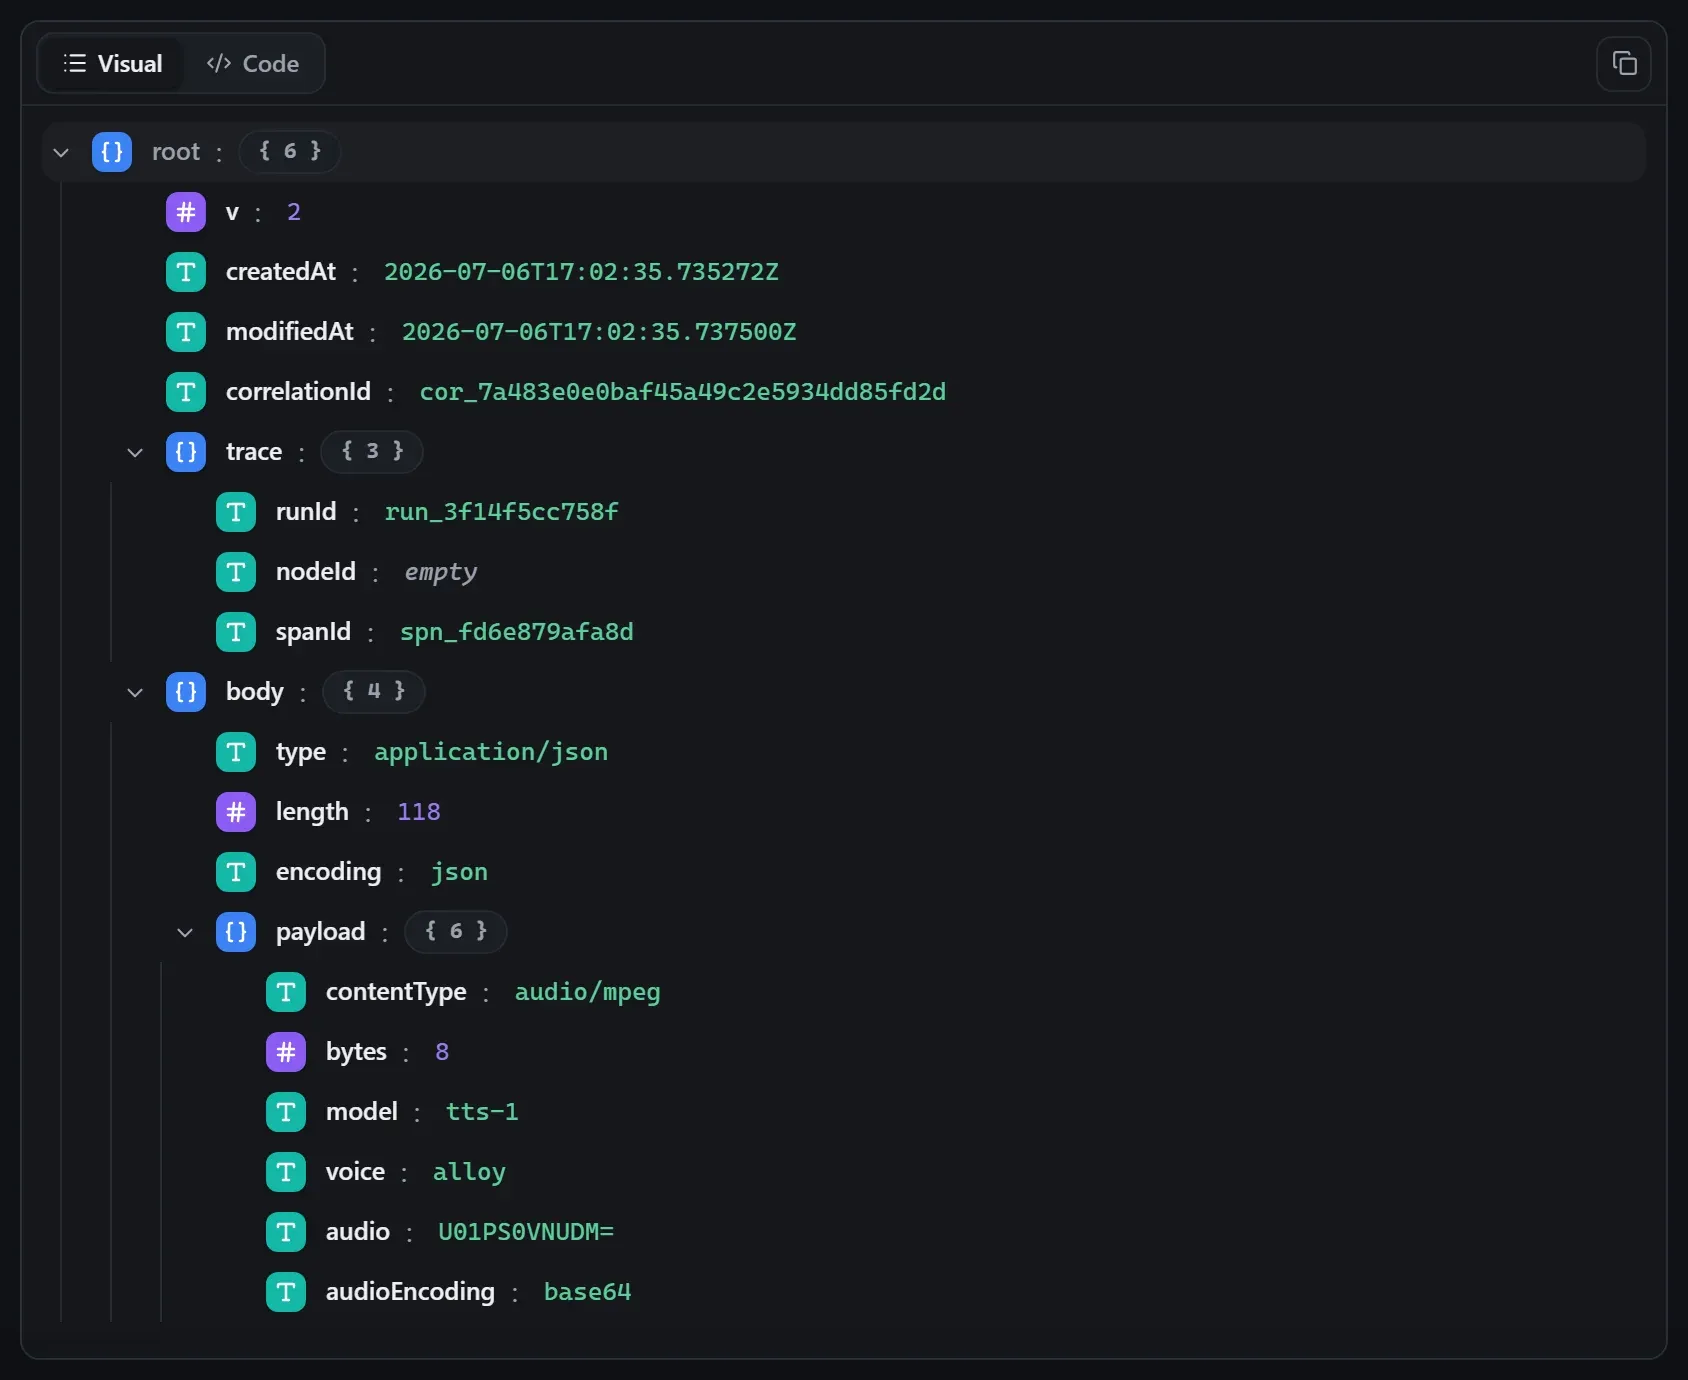The width and height of the screenshot is (1688, 1380).
Task: Click the text type icon for audioEncoding
Action: pyautogui.click(x=286, y=1292)
